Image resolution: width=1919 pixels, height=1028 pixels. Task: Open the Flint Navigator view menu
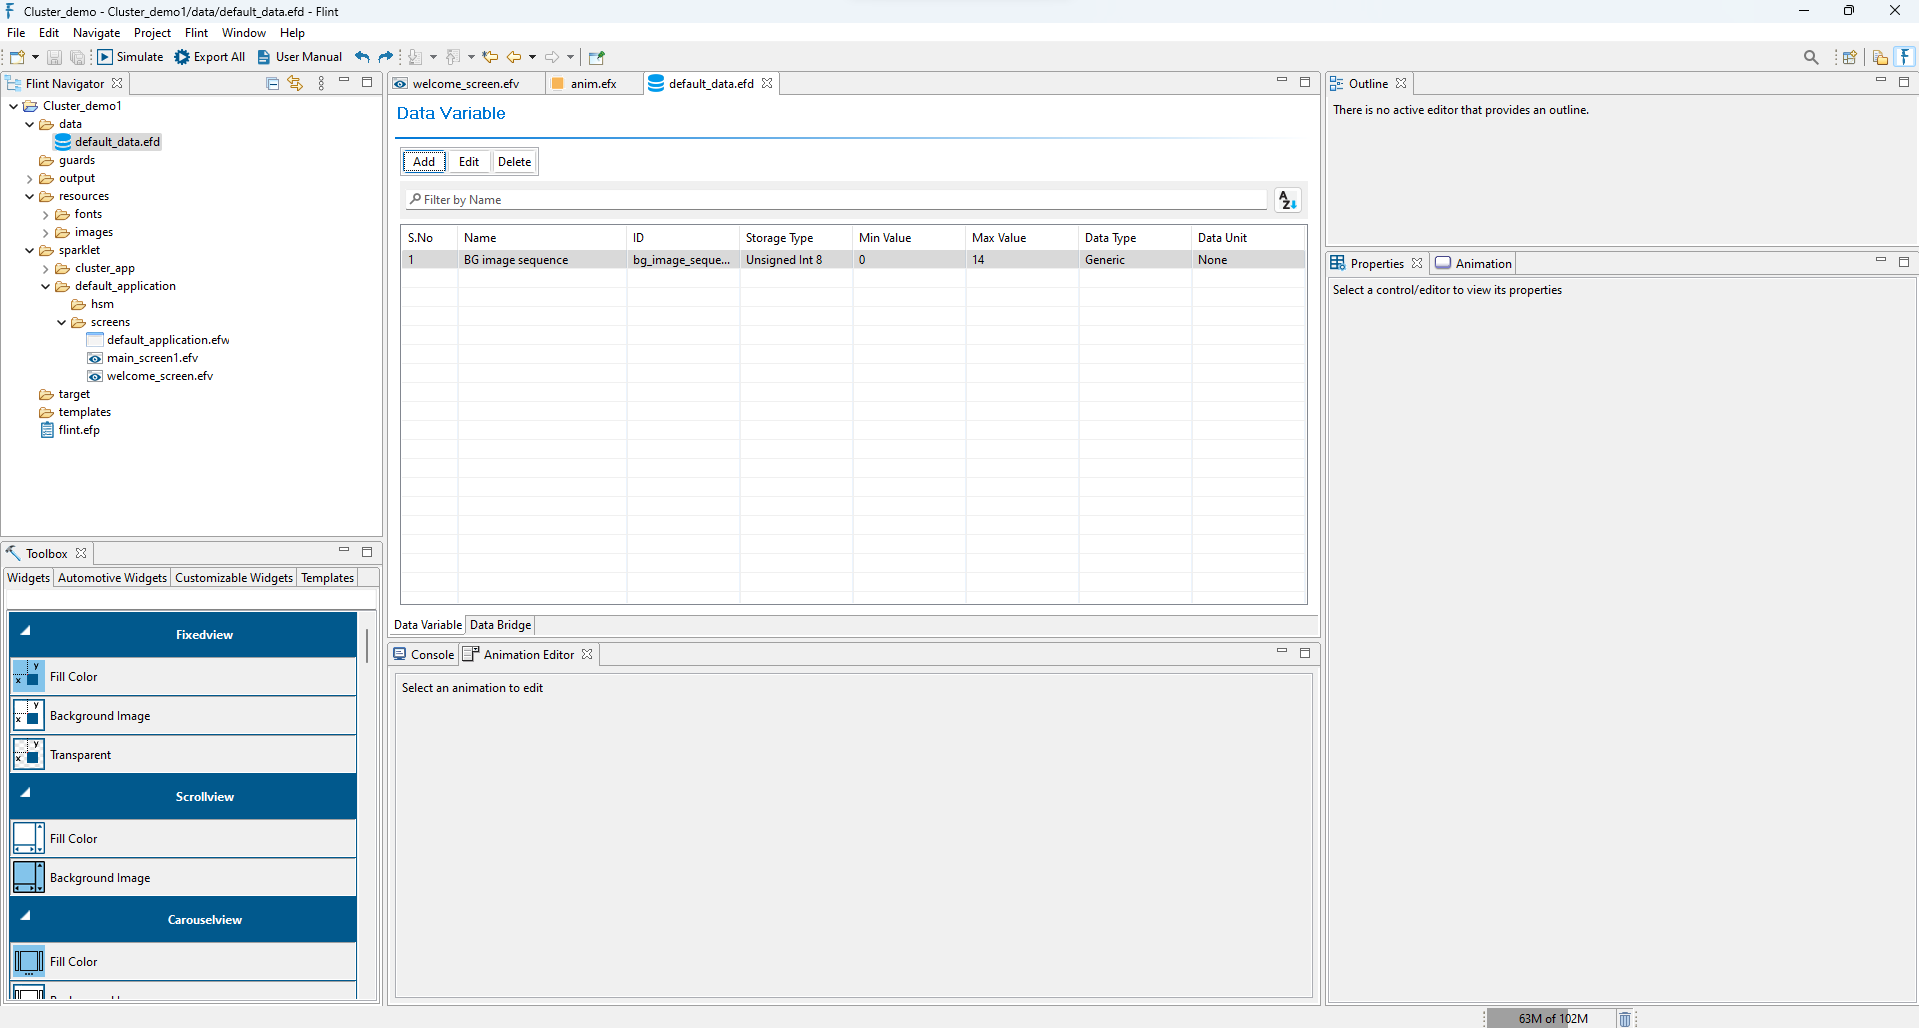point(320,83)
